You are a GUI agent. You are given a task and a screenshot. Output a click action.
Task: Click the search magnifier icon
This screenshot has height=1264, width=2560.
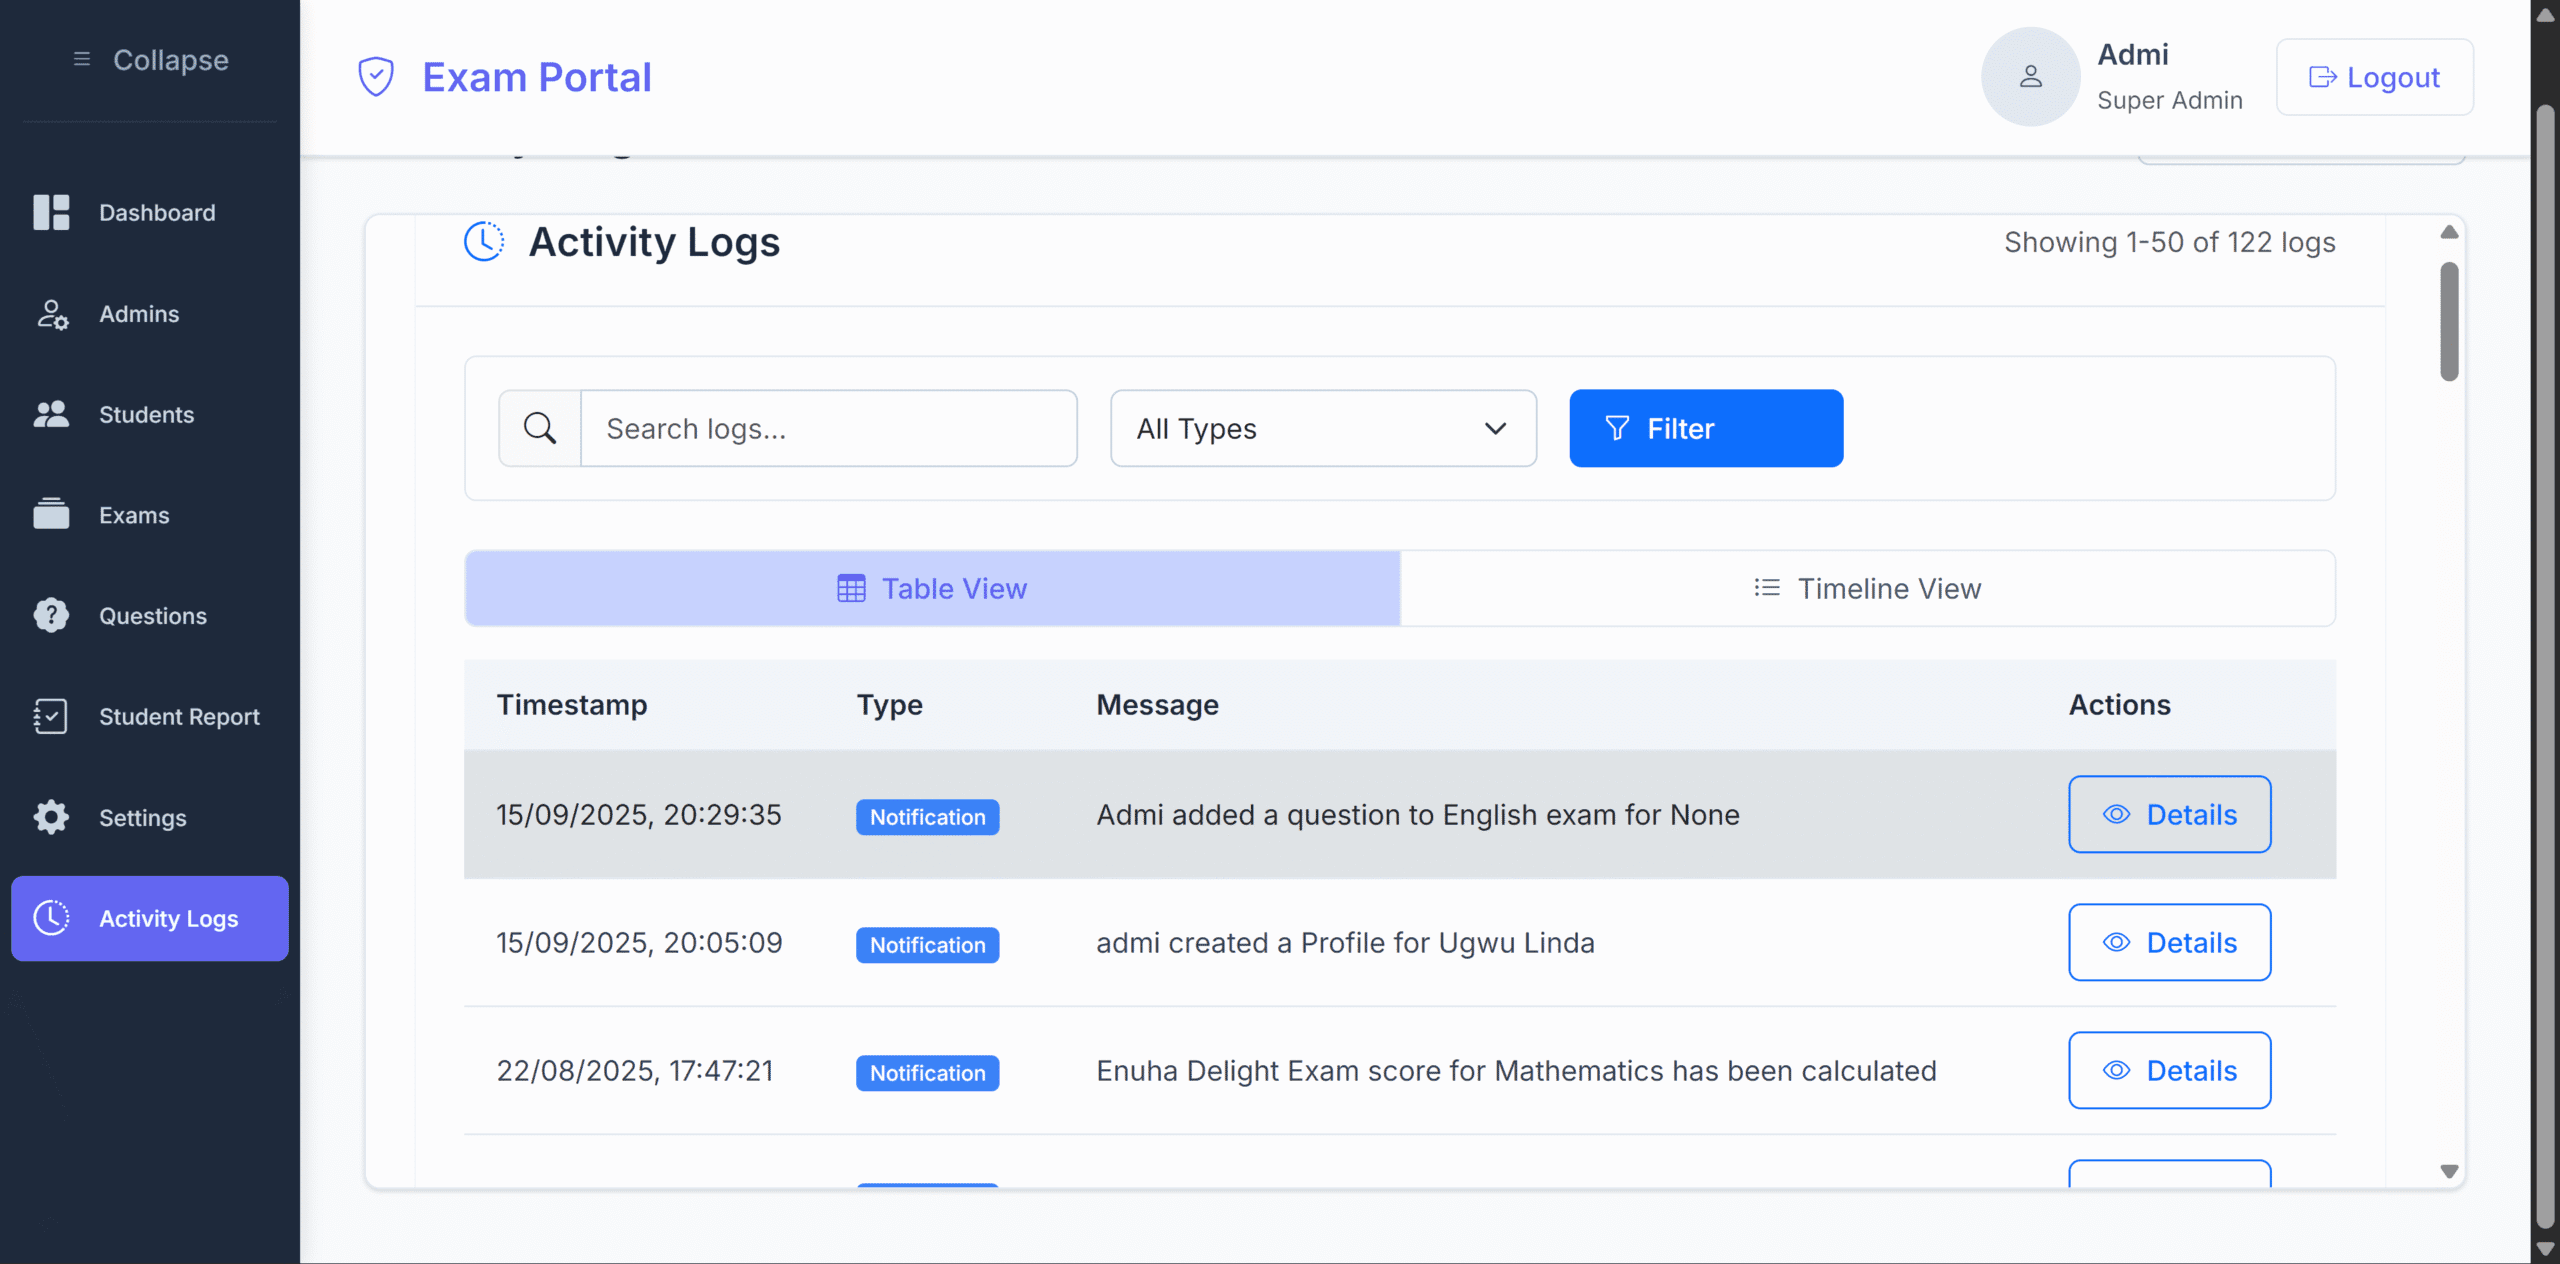[540, 428]
